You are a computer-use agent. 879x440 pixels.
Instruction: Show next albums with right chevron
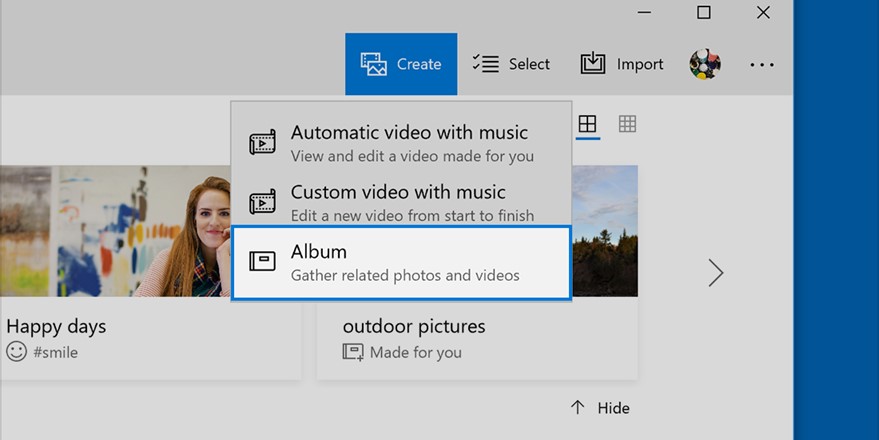[715, 272]
